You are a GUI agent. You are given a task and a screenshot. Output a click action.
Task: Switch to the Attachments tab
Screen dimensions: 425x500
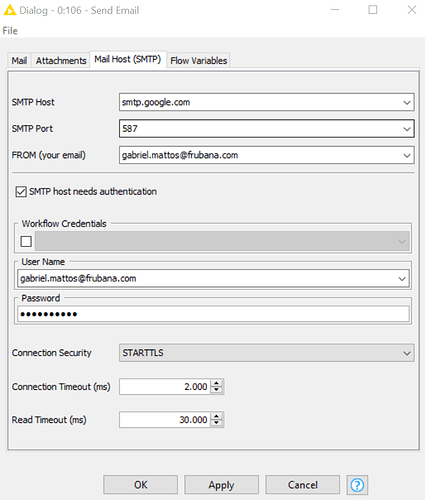point(61,61)
